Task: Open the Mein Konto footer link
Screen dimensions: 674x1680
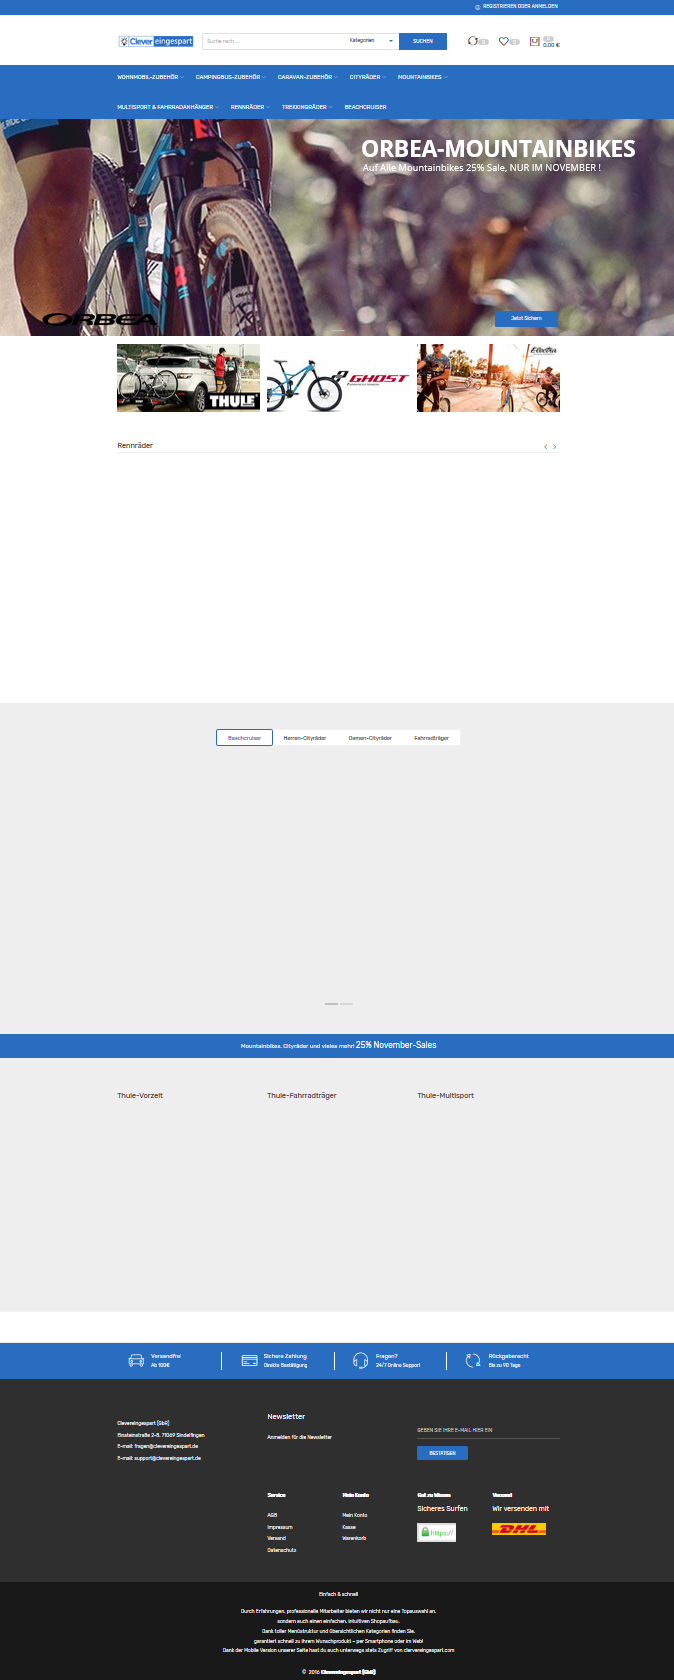Action: [355, 1515]
